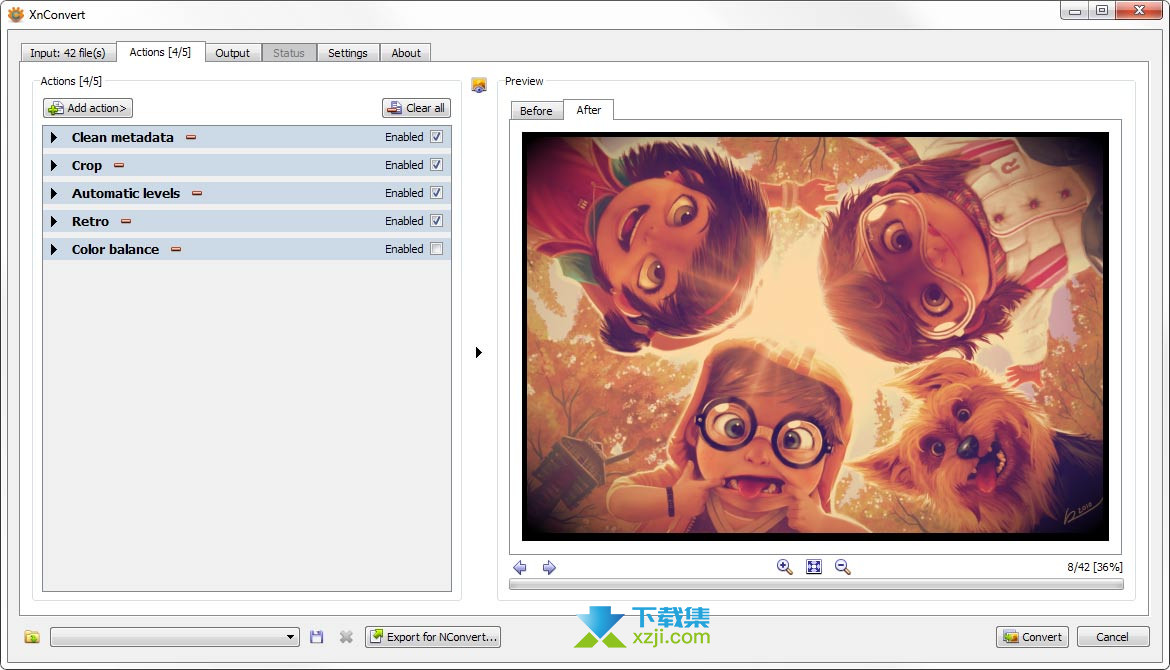Remove the Crop action via red minus
The image size is (1170, 670).
[119, 165]
